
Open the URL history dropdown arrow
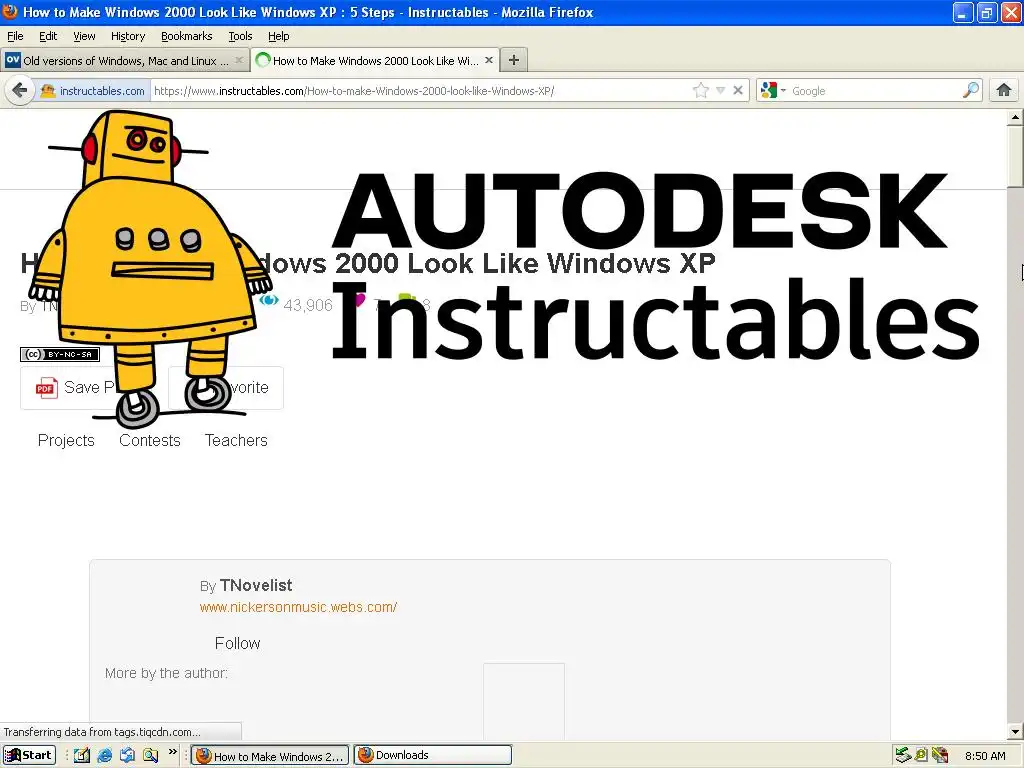coord(720,91)
